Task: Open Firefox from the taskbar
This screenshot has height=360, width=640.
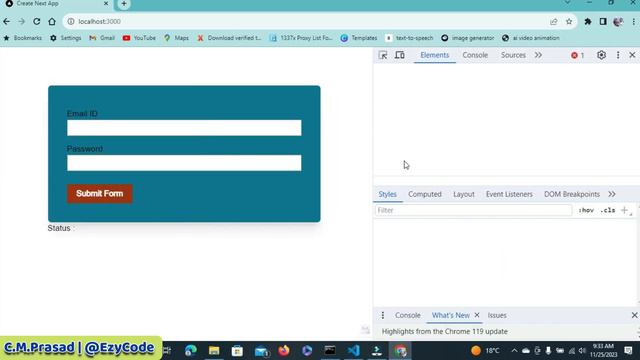Action: point(284,351)
